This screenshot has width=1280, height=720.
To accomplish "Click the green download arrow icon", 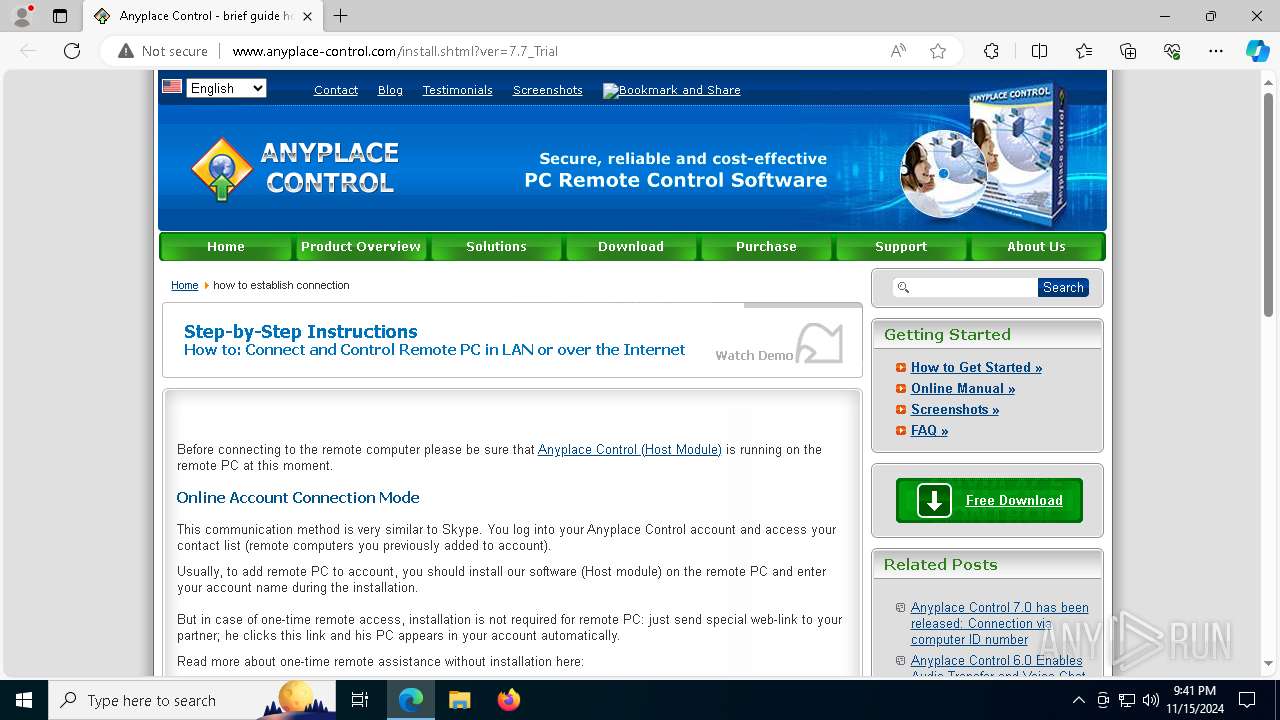I will [x=934, y=500].
